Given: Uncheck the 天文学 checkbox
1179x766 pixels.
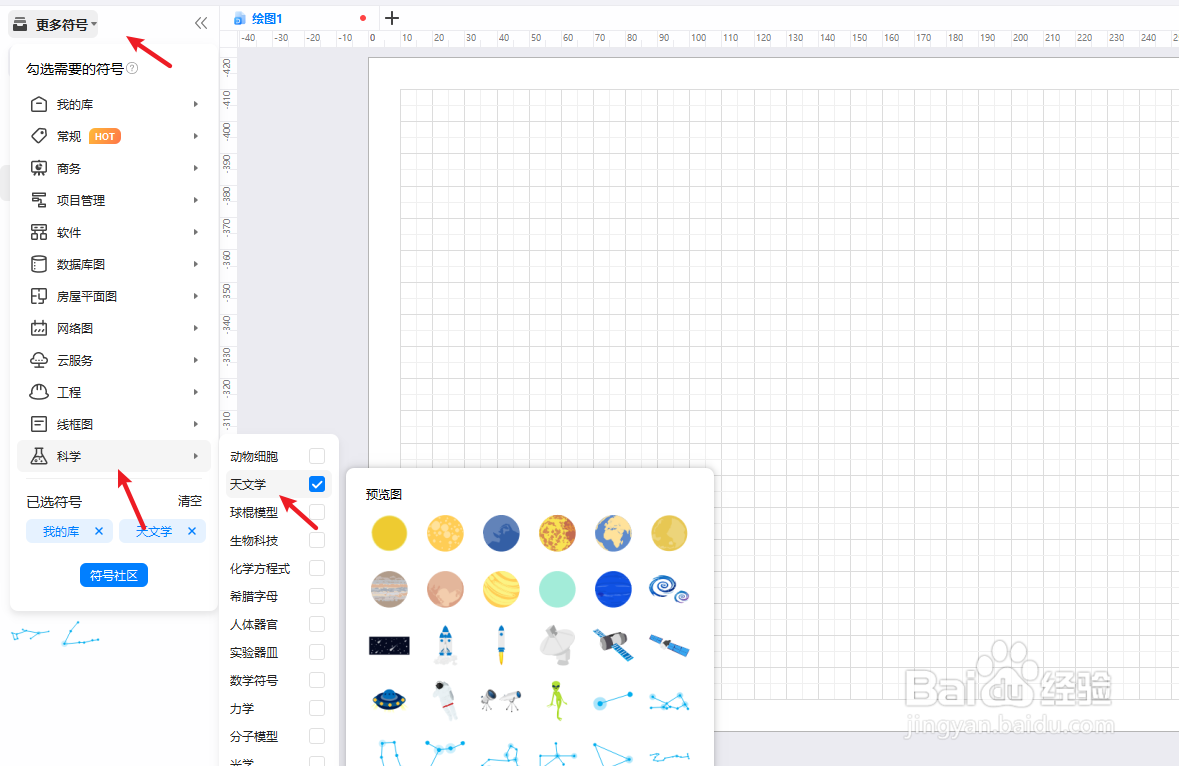Looking at the screenshot, I should (x=317, y=484).
